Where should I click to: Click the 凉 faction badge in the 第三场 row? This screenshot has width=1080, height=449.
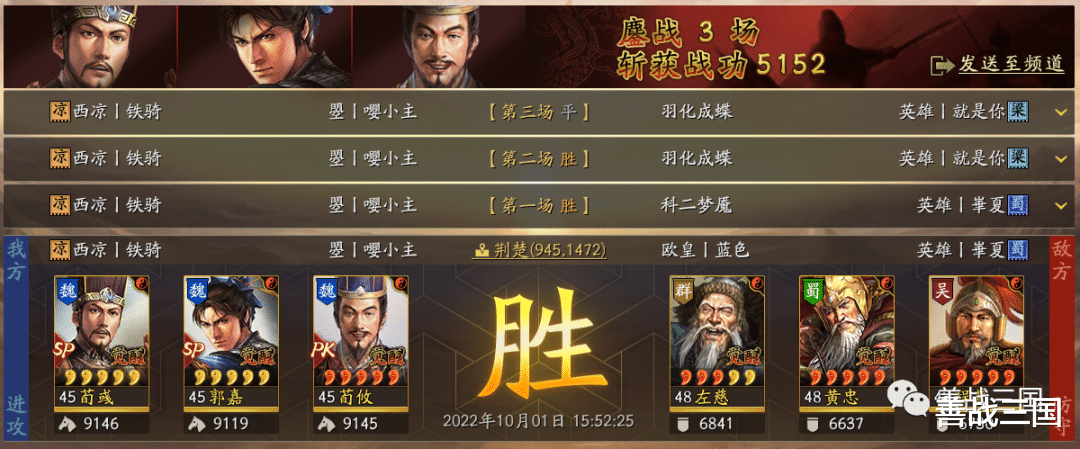coord(60,112)
